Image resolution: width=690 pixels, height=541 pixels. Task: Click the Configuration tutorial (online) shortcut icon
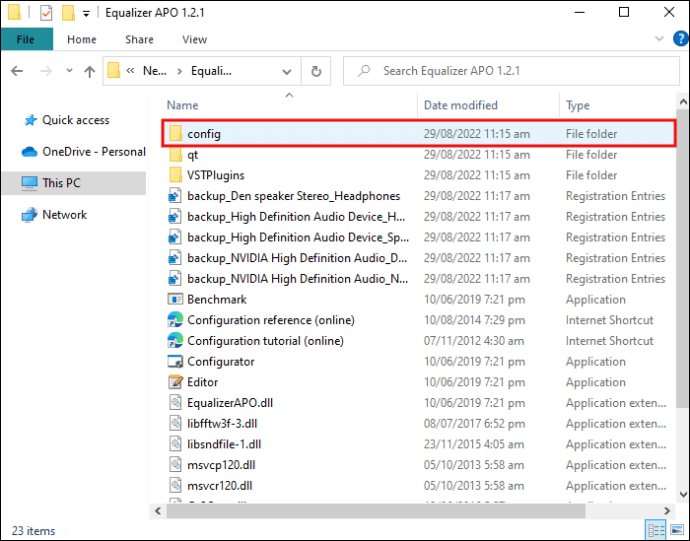pos(175,341)
